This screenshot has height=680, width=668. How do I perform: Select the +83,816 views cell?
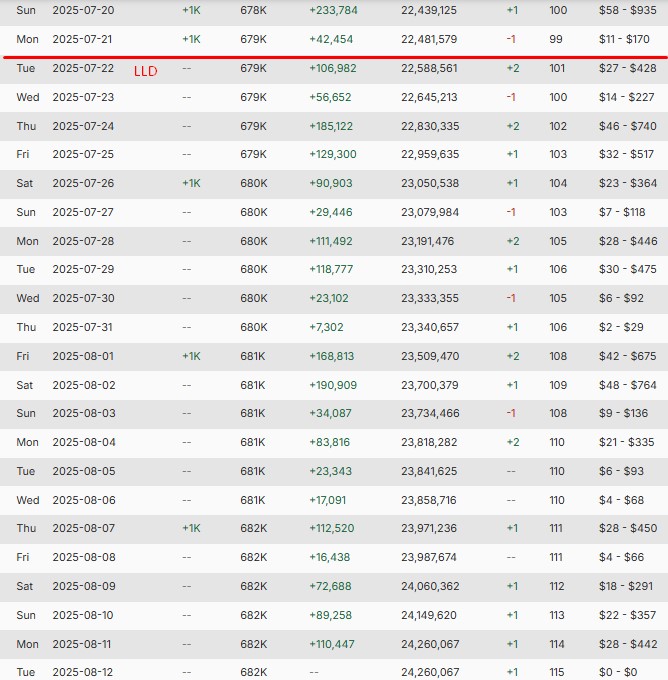coord(329,442)
